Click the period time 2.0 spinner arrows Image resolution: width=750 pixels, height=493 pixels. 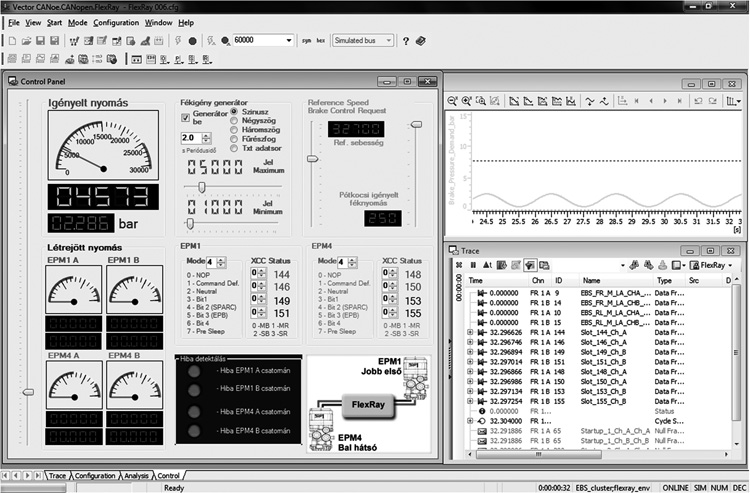point(206,138)
